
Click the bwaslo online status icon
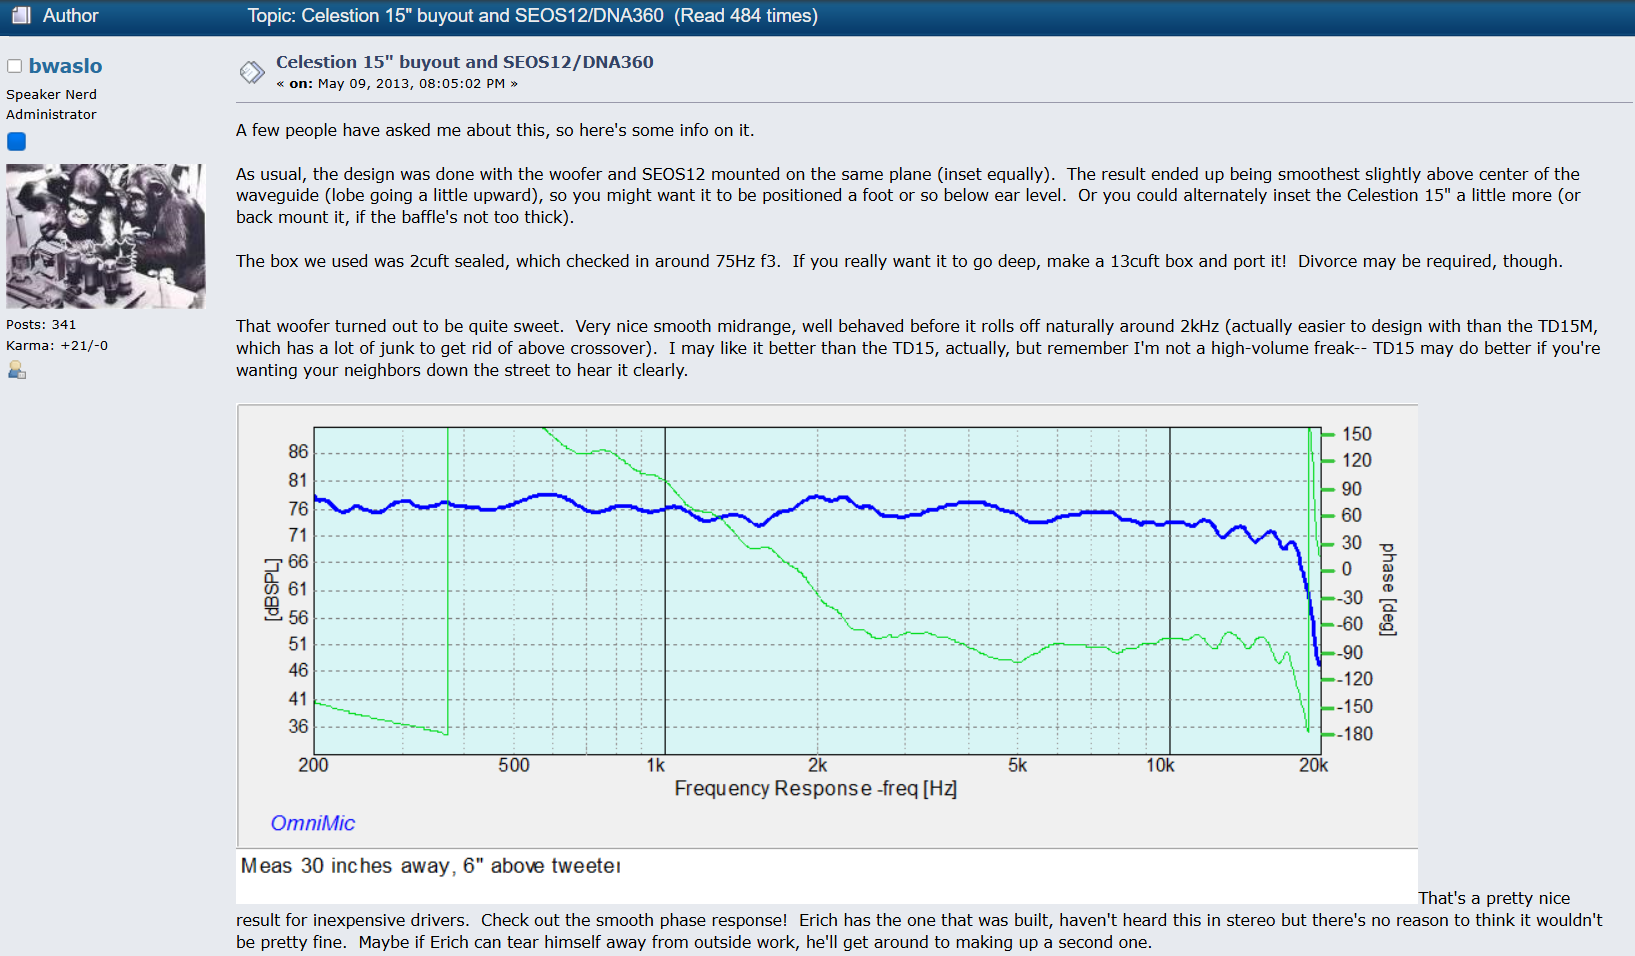[14, 66]
